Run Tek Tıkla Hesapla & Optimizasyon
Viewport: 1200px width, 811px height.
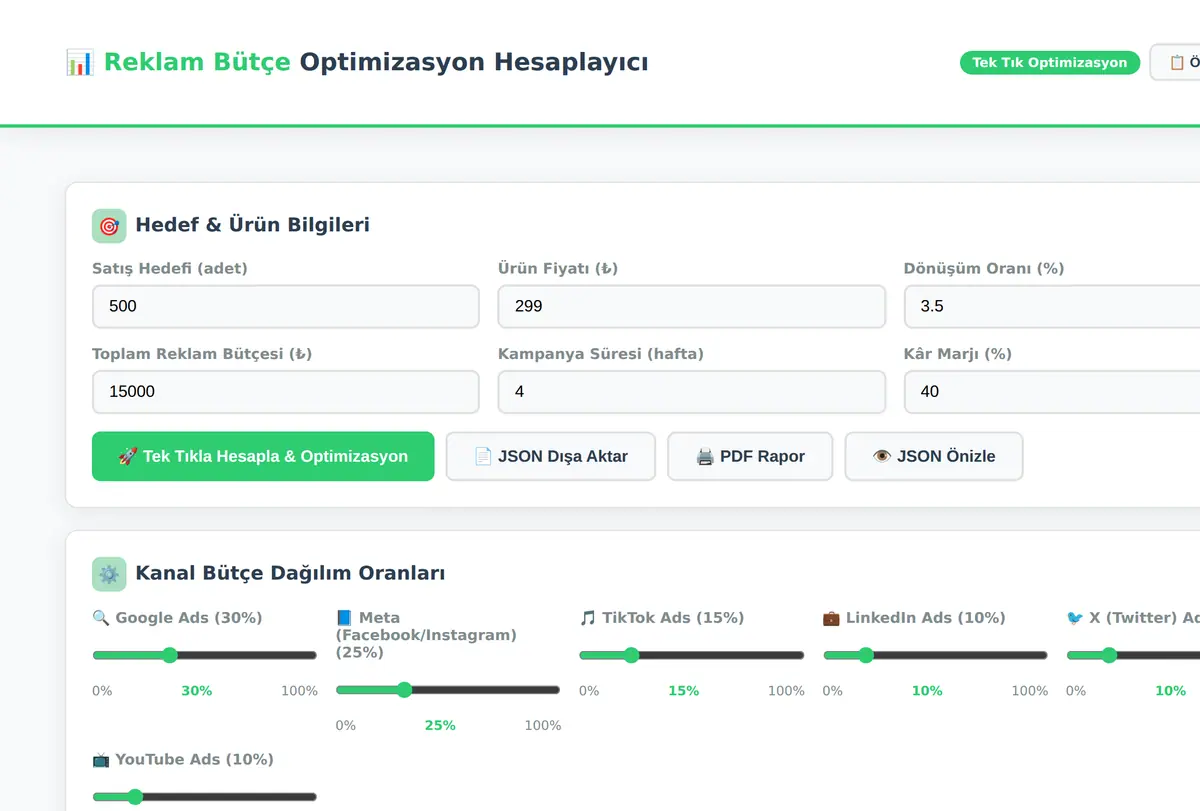tap(263, 456)
